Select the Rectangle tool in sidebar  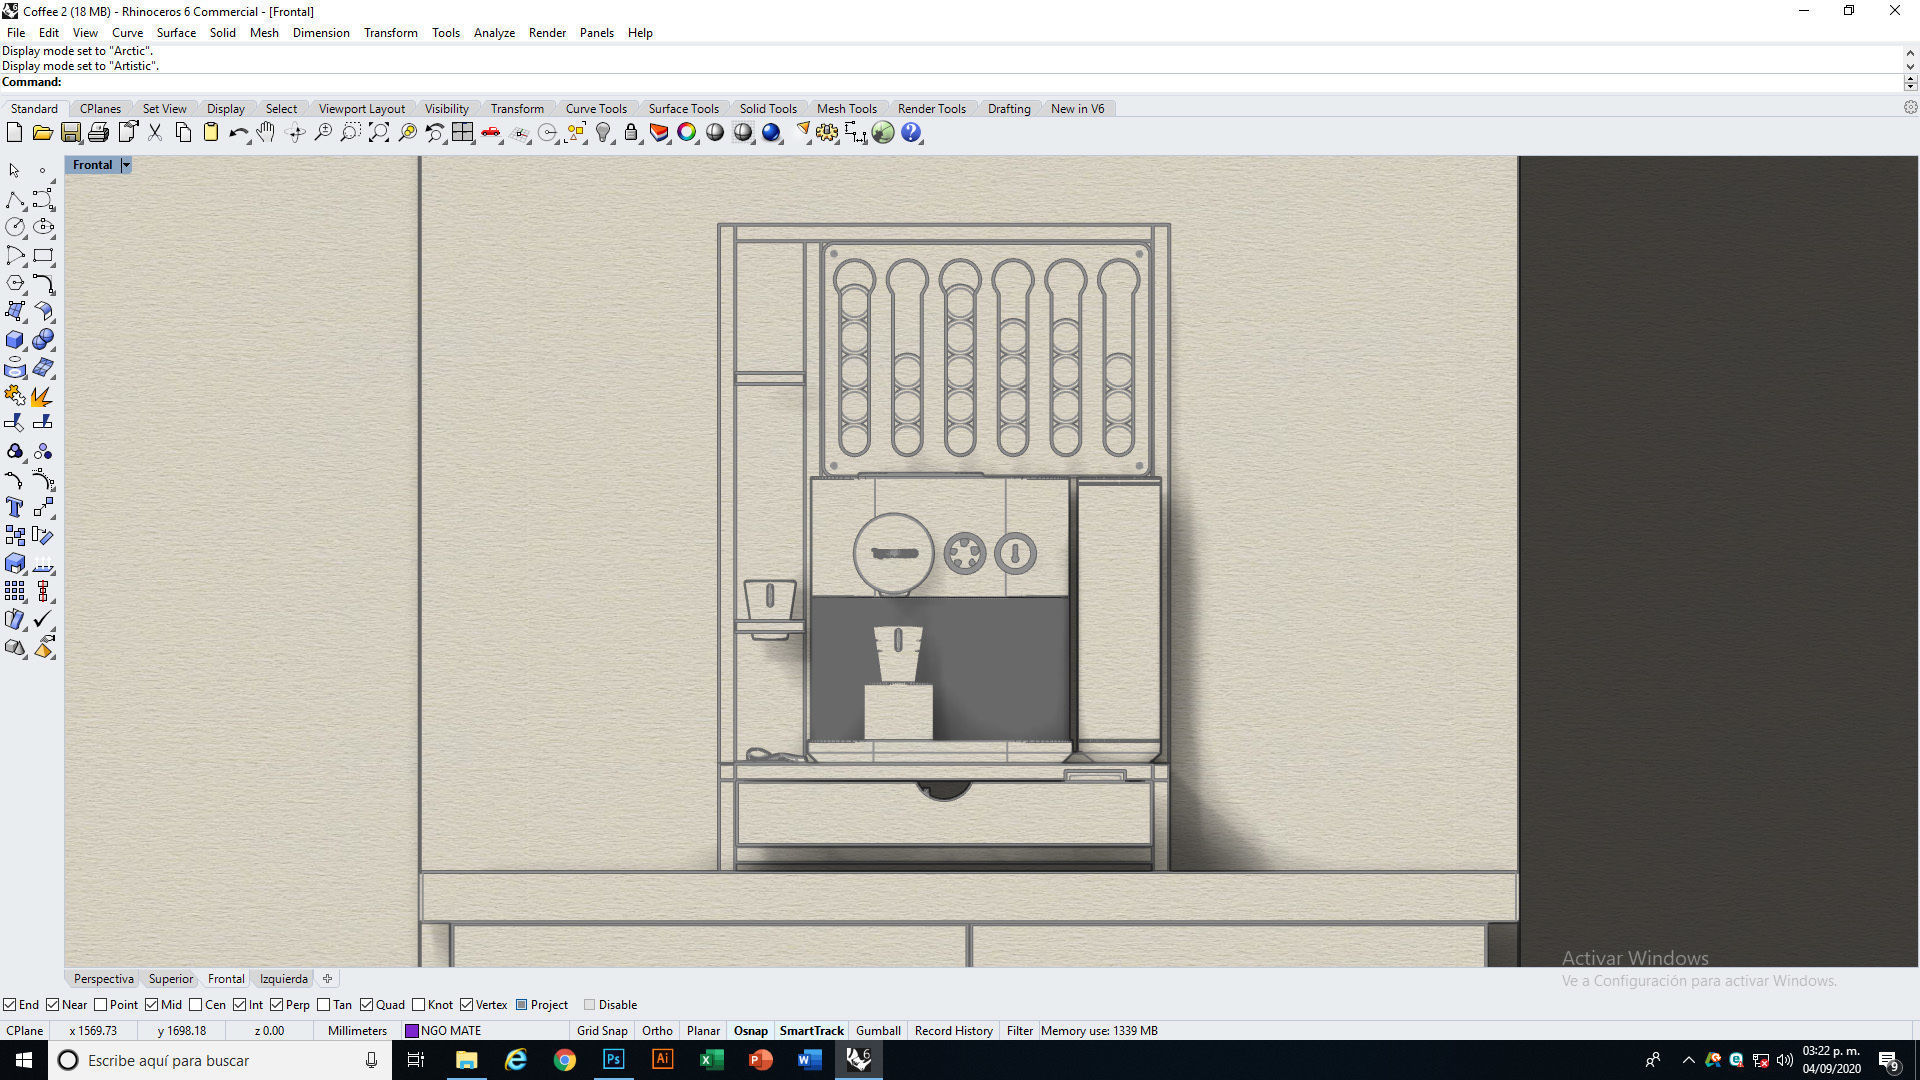[43, 255]
